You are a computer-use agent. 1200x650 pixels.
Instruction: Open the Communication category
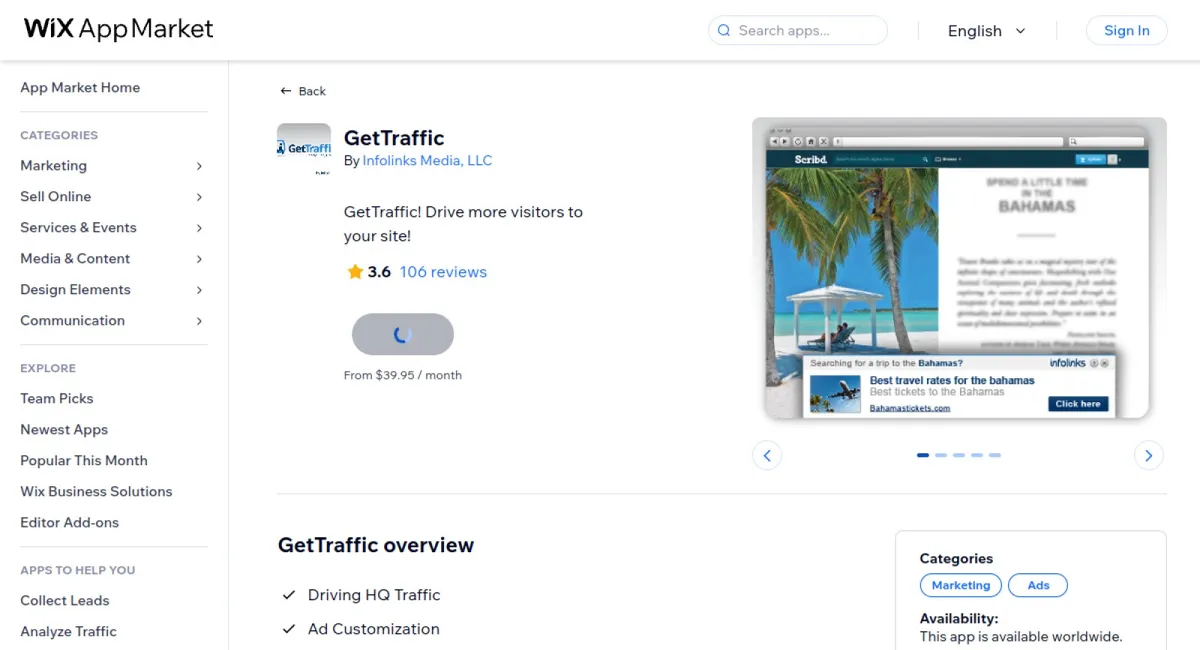point(72,321)
